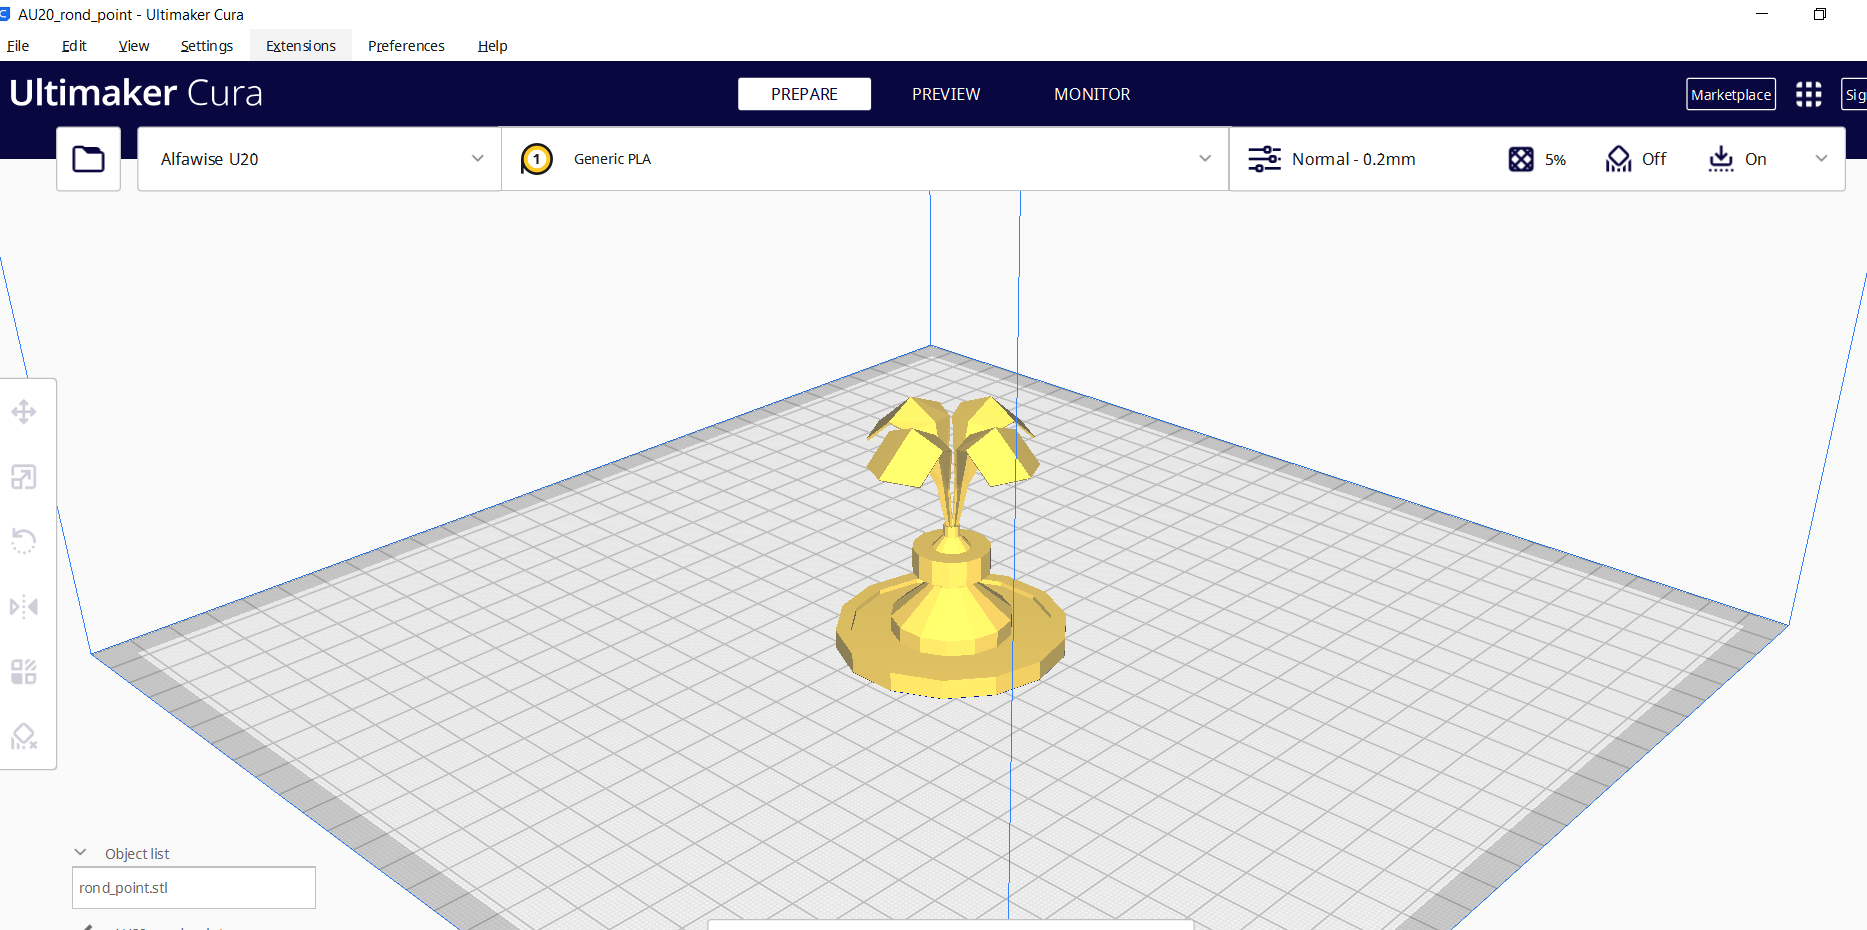Select the Mirror tool
The width and height of the screenshot is (1867, 930).
[x=24, y=607]
